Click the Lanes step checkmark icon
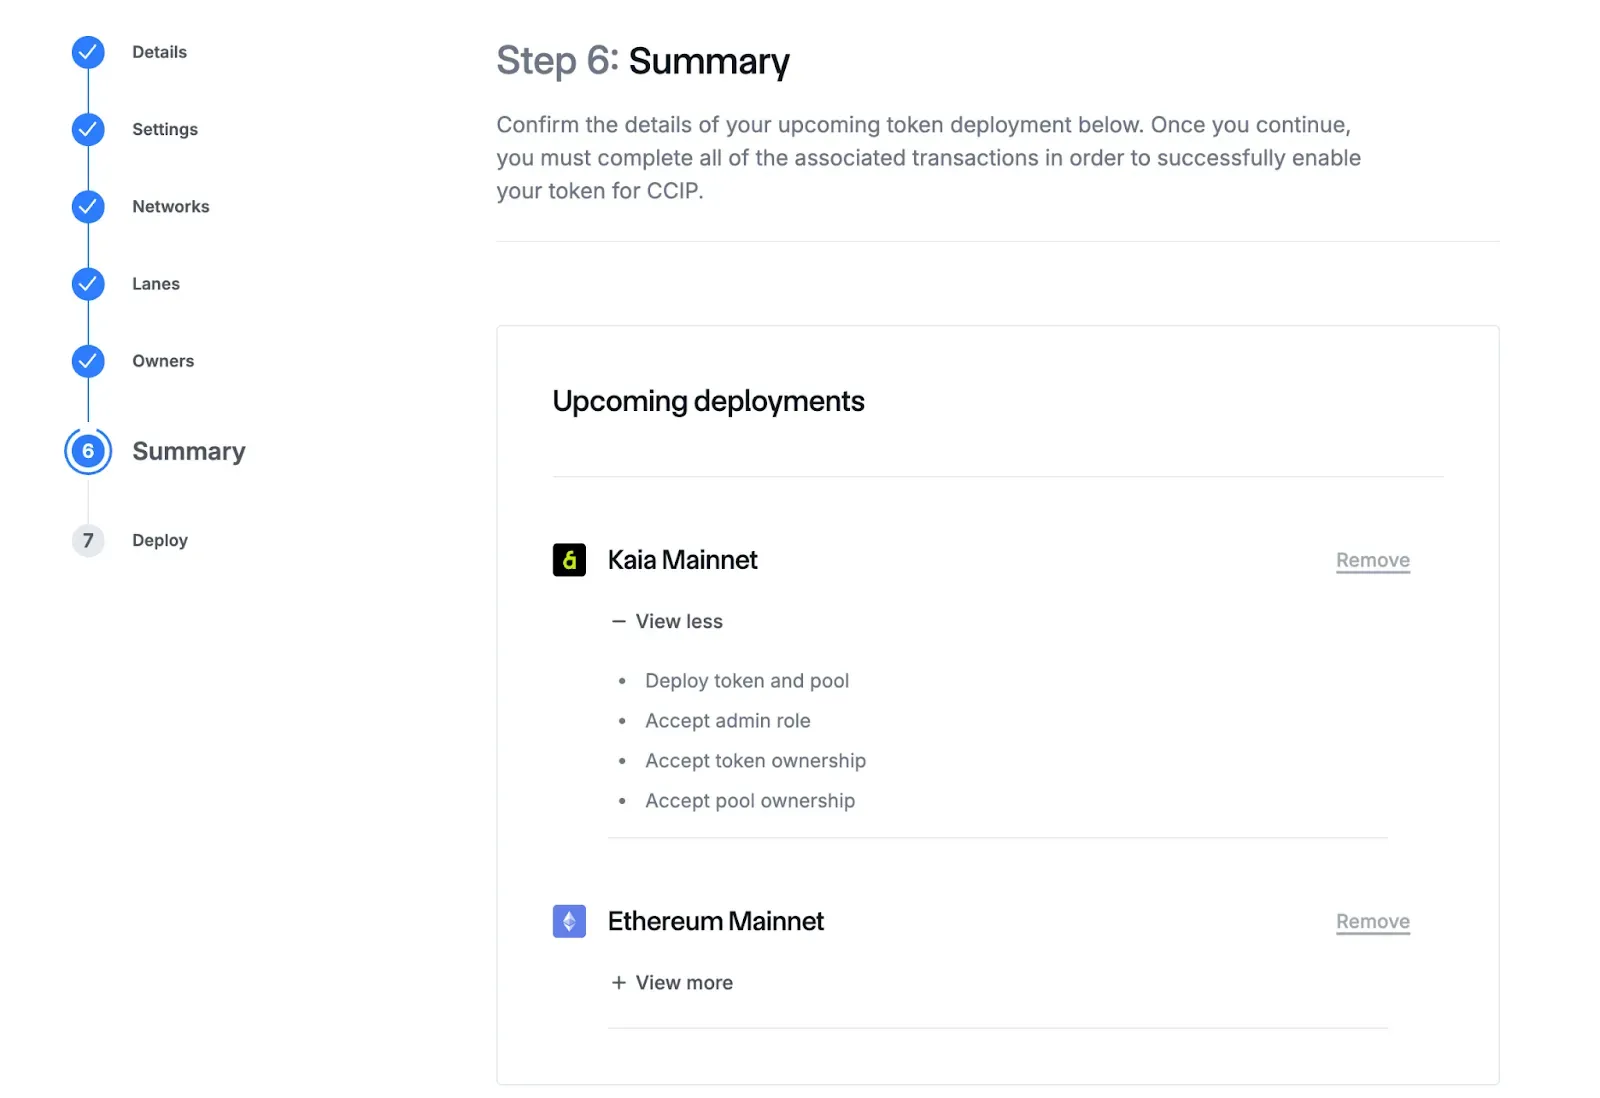 point(88,284)
